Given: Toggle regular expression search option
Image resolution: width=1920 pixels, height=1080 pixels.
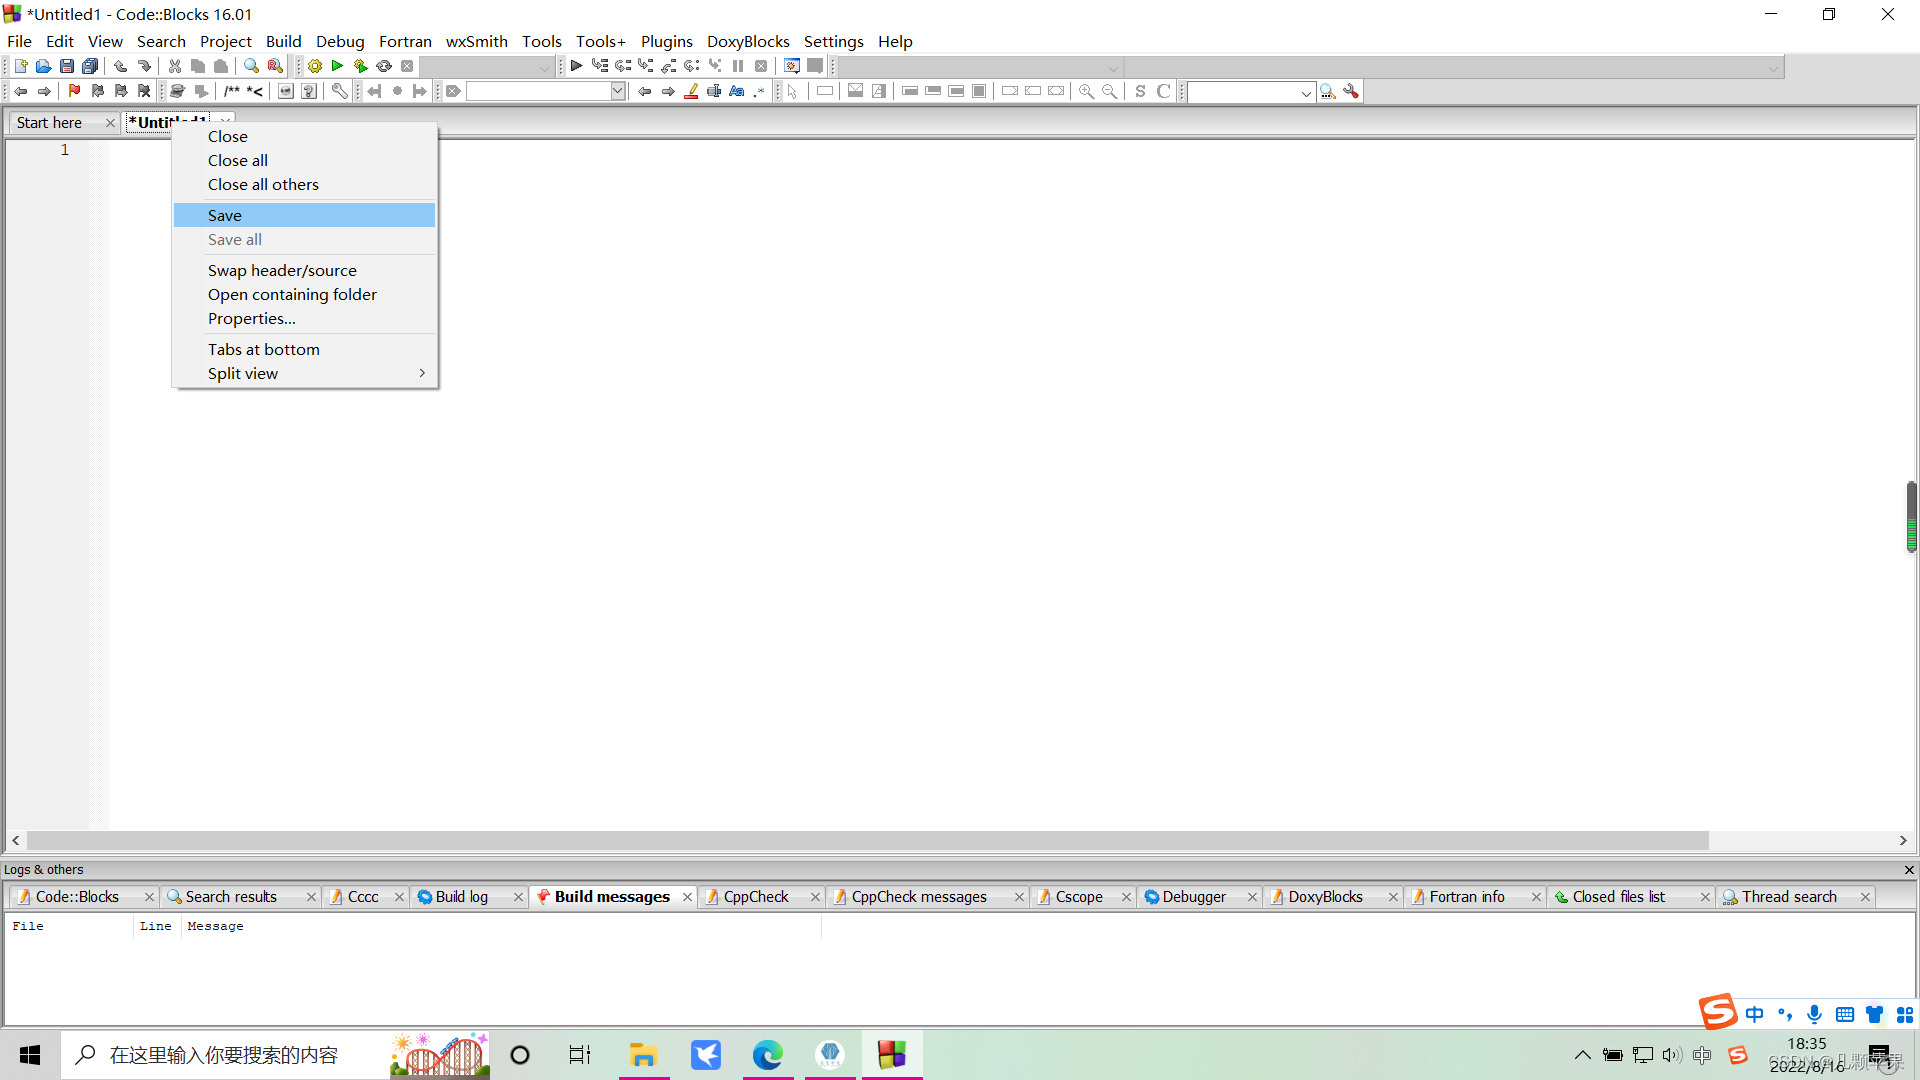Looking at the screenshot, I should [760, 91].
